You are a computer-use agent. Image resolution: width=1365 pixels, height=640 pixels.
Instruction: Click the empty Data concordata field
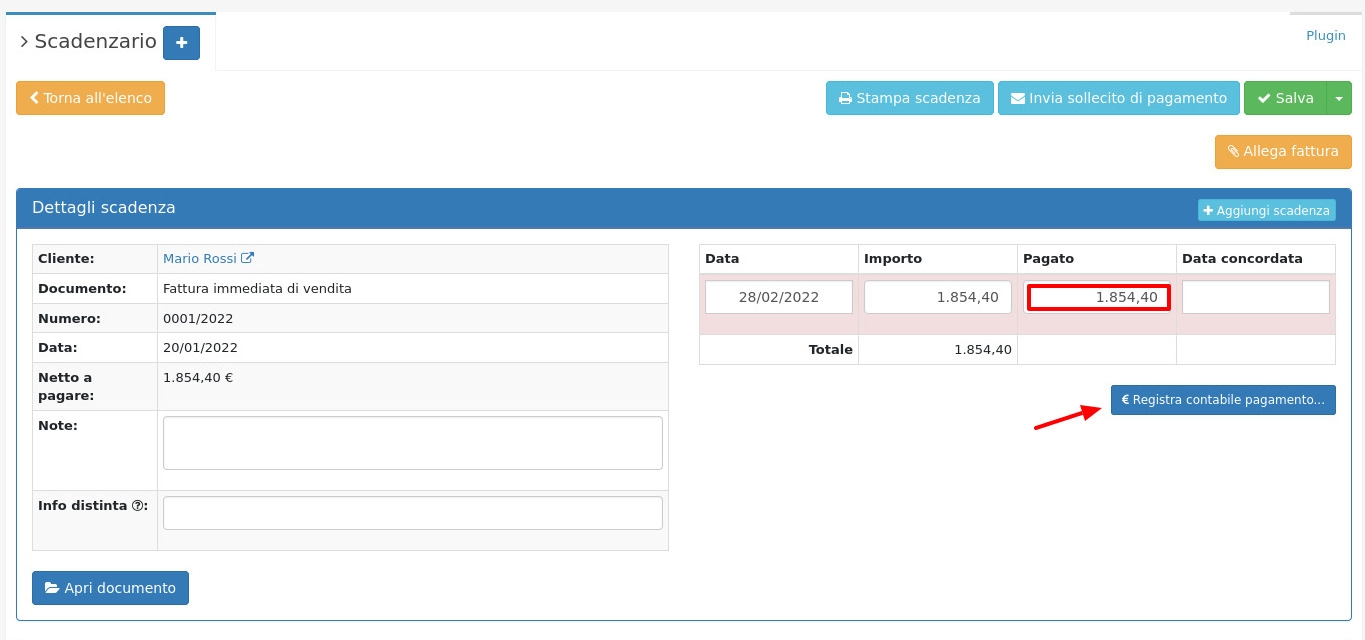pos(1256,297)
